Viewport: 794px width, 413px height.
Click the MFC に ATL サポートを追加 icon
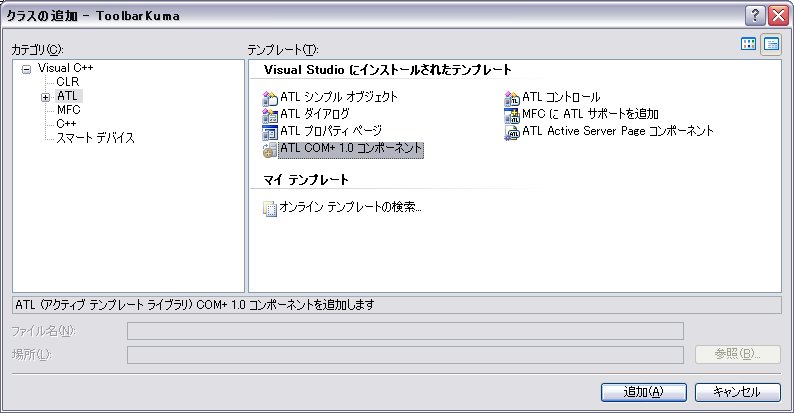click(x=512, y=115)
